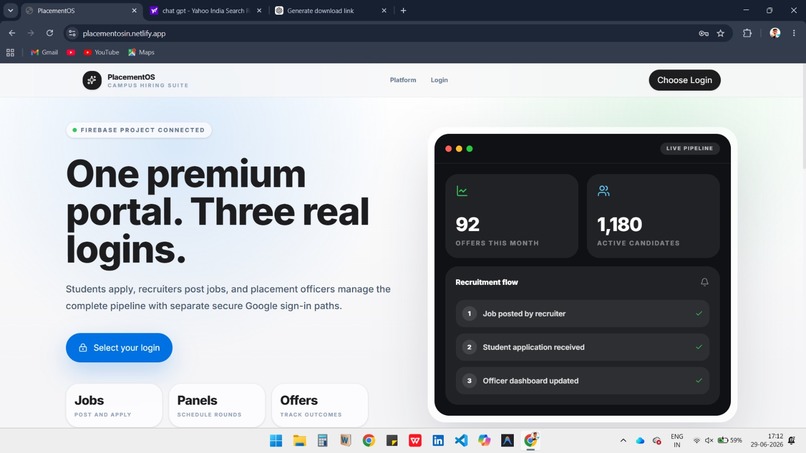This screenshot has height=453, width=806.
Task: Click the green dot in mock window
Action: coord(469,149)
